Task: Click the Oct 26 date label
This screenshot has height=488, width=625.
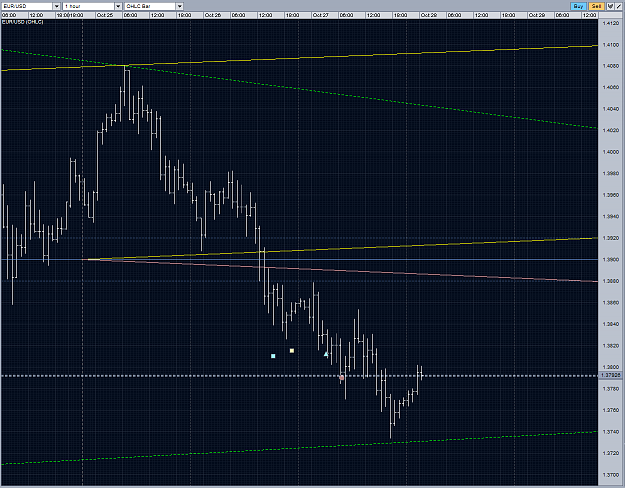Action: coord(212,15)
